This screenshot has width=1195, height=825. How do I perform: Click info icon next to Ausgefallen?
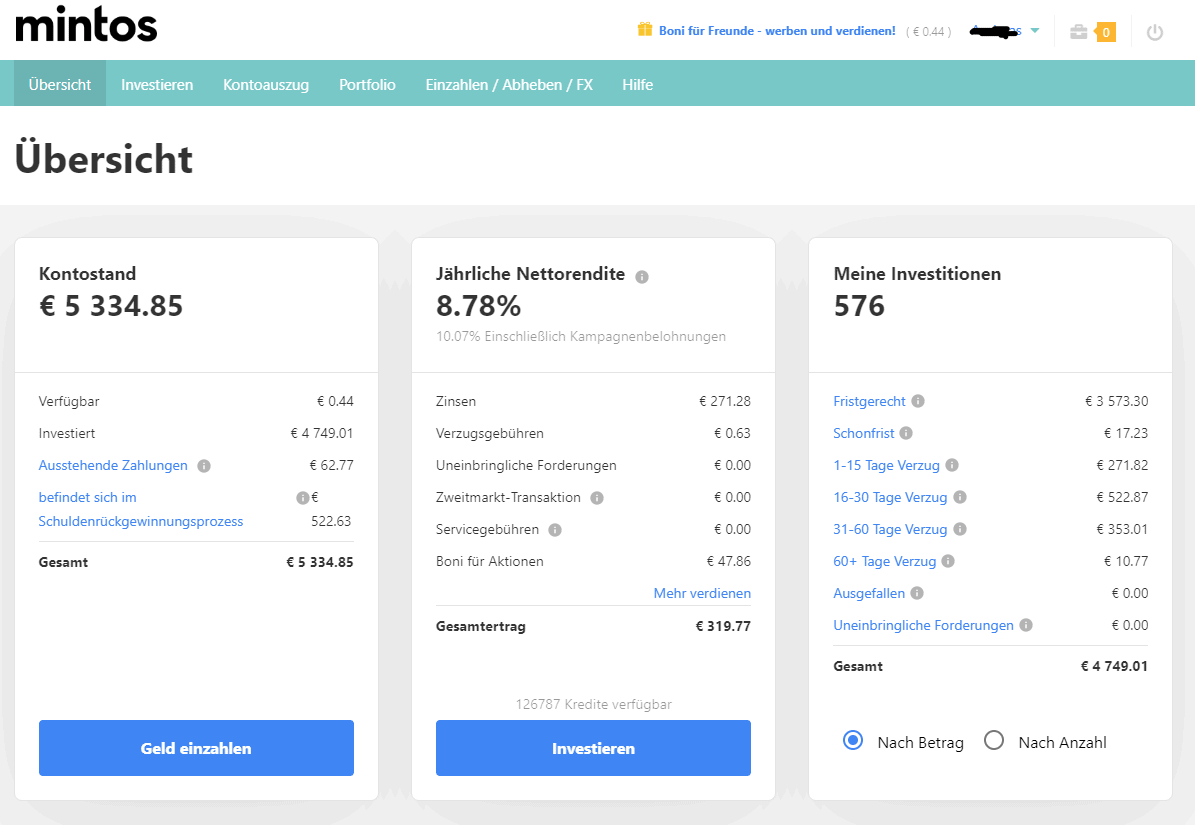(x=917, y=594)
